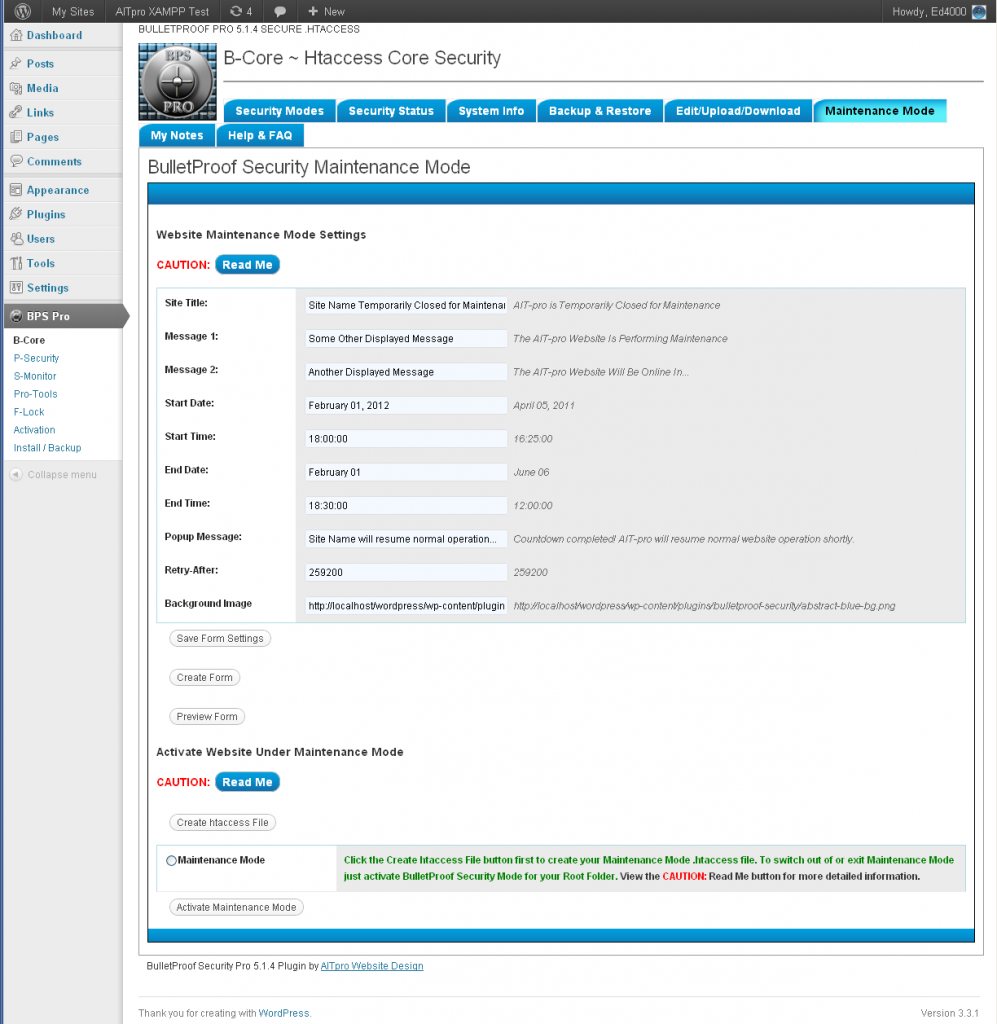Open the Help & FAQ tab
This screenshot has height=1024, width=997.
(x=260, y=135)
